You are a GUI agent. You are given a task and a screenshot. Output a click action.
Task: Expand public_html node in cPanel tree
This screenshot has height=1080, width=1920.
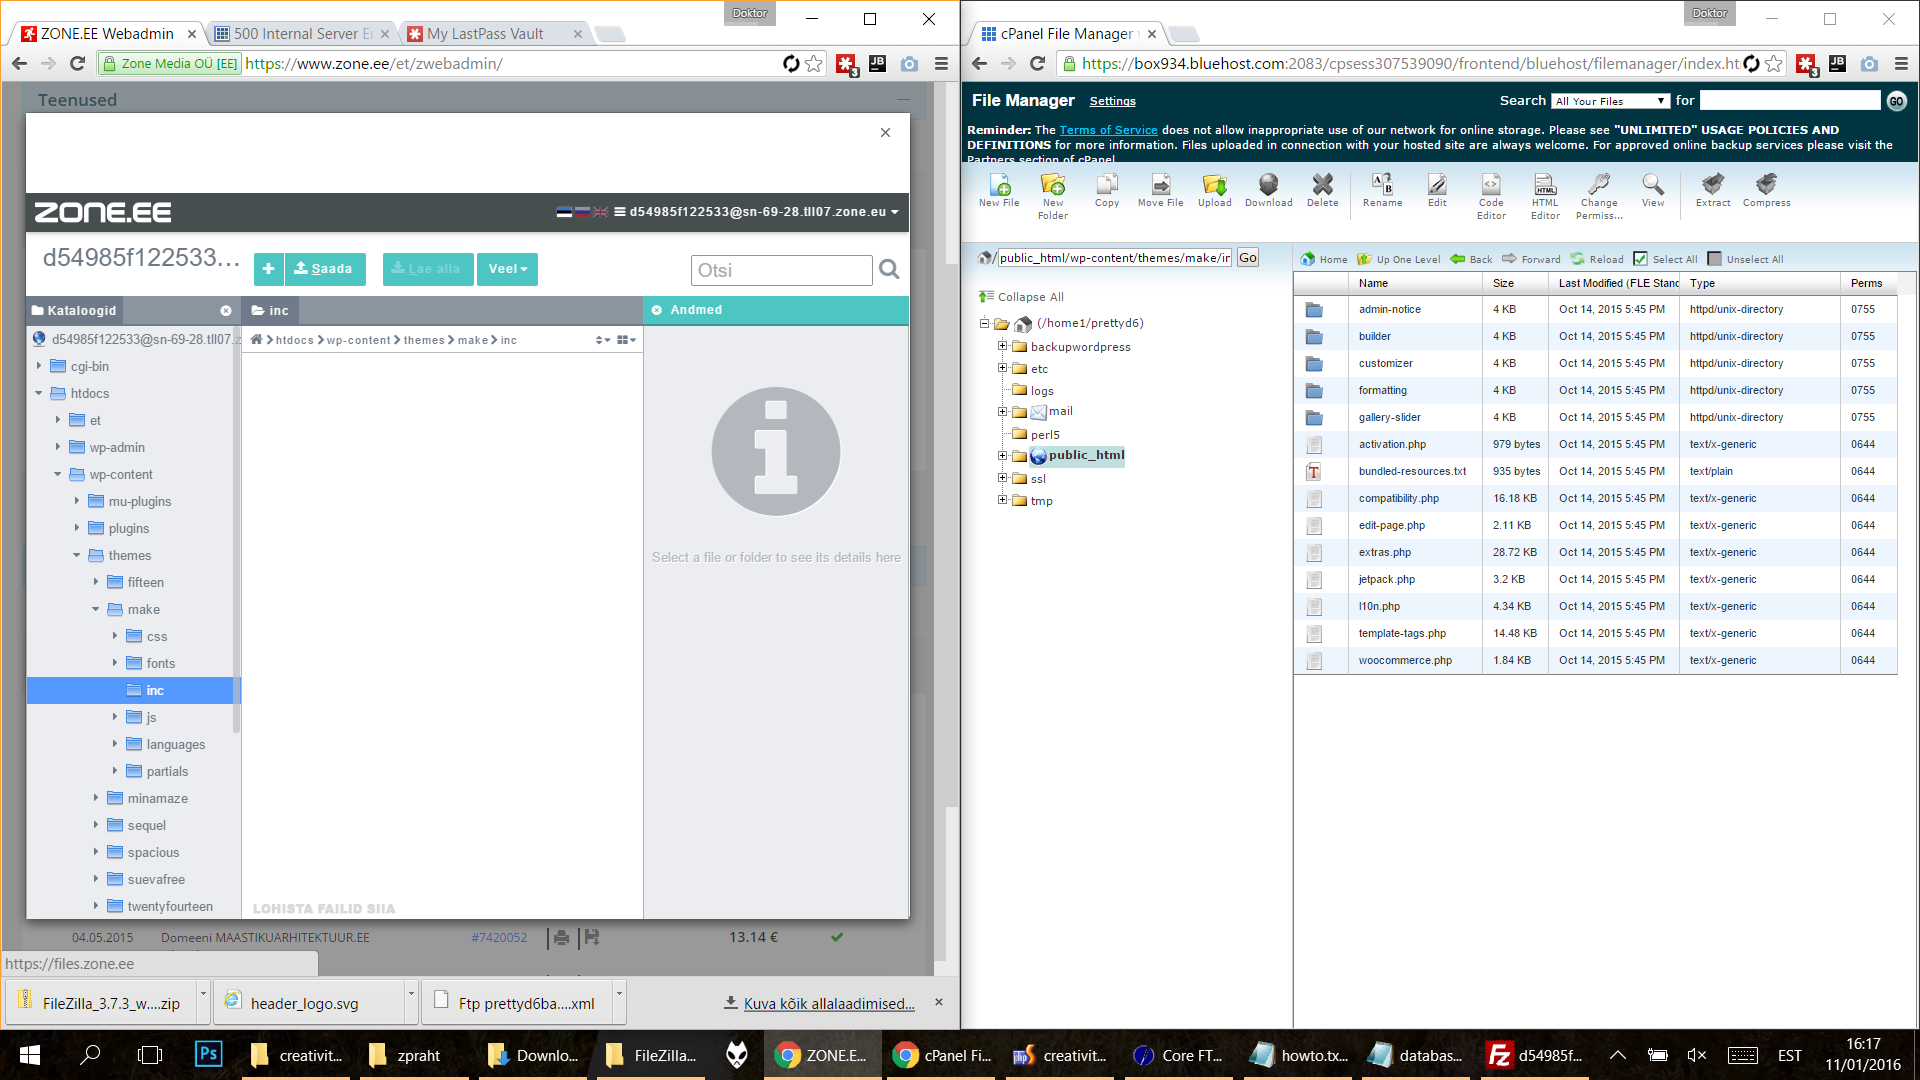(1002, 455)
